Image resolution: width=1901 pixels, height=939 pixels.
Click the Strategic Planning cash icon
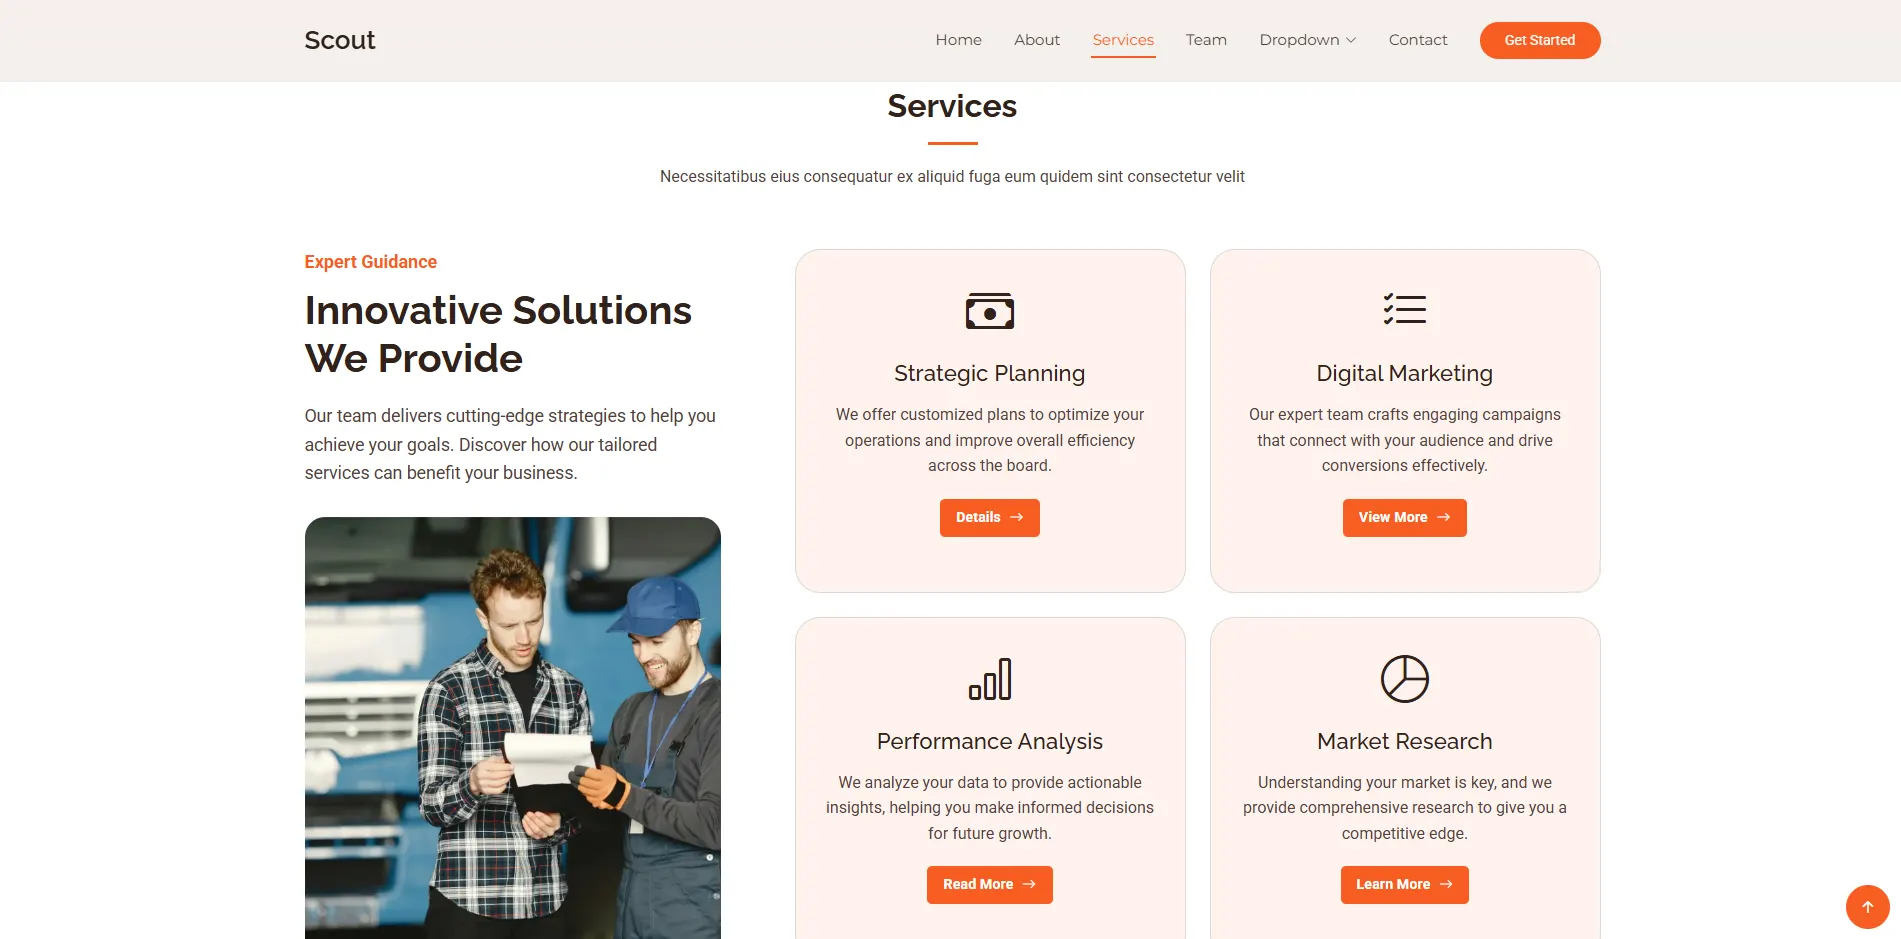pyautogui.click(x=989, y=311)
